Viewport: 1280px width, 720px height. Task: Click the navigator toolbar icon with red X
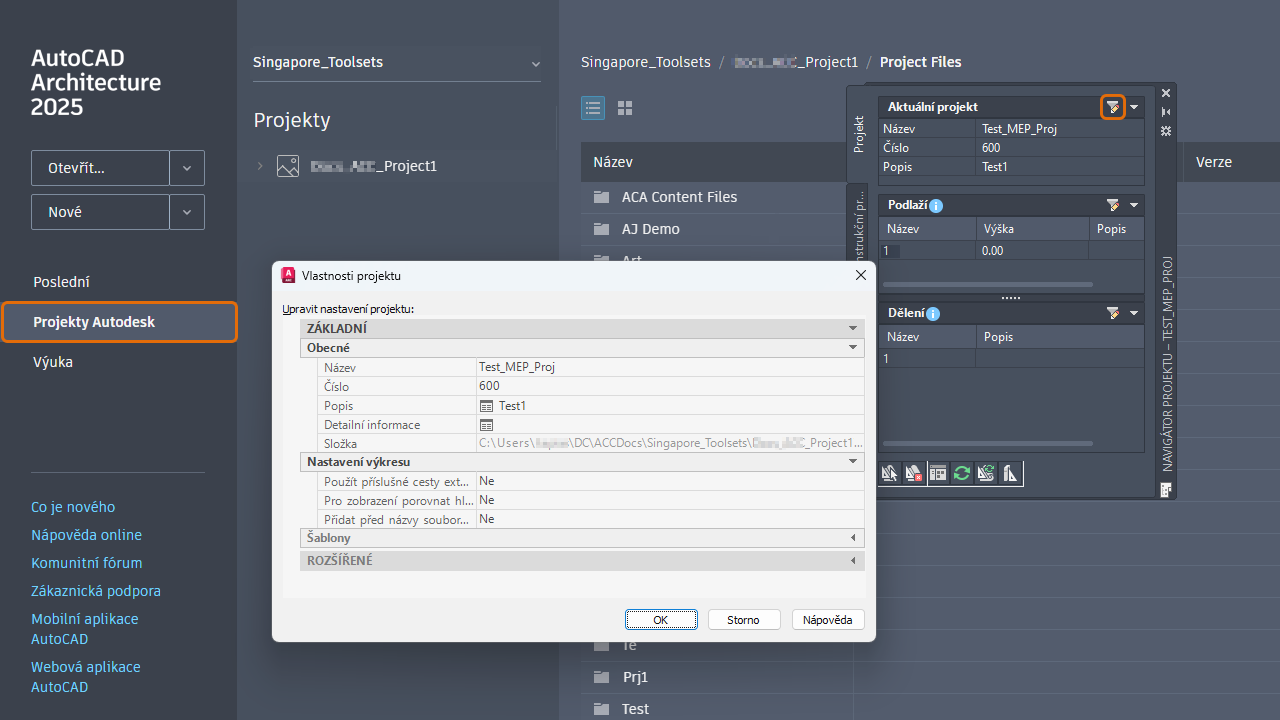click(x=913, y=473)
